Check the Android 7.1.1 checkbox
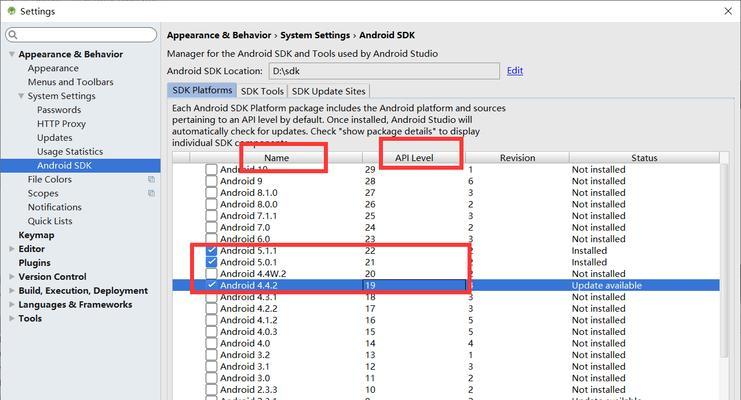741x400 pixels. [x=211, y=216]
